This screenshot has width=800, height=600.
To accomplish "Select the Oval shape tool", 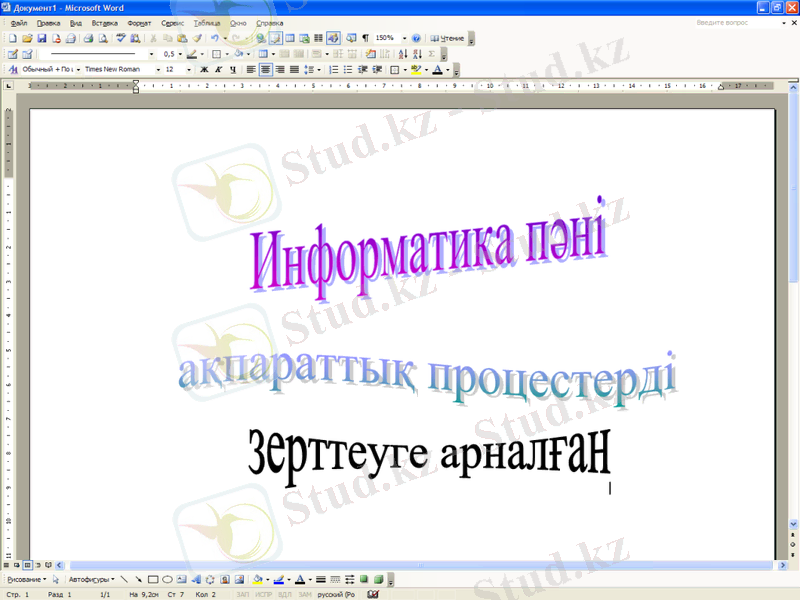I will 167,579.
